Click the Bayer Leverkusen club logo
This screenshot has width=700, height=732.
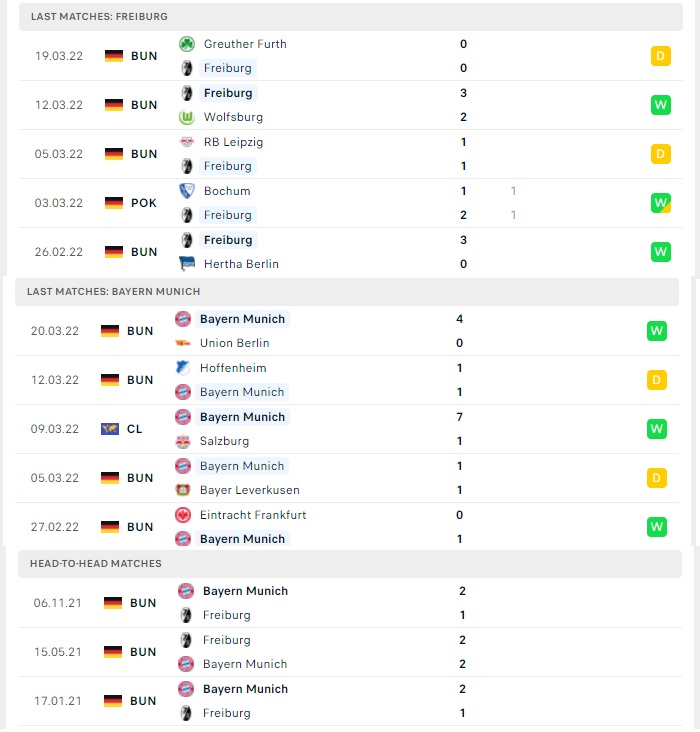pos(183,490)
